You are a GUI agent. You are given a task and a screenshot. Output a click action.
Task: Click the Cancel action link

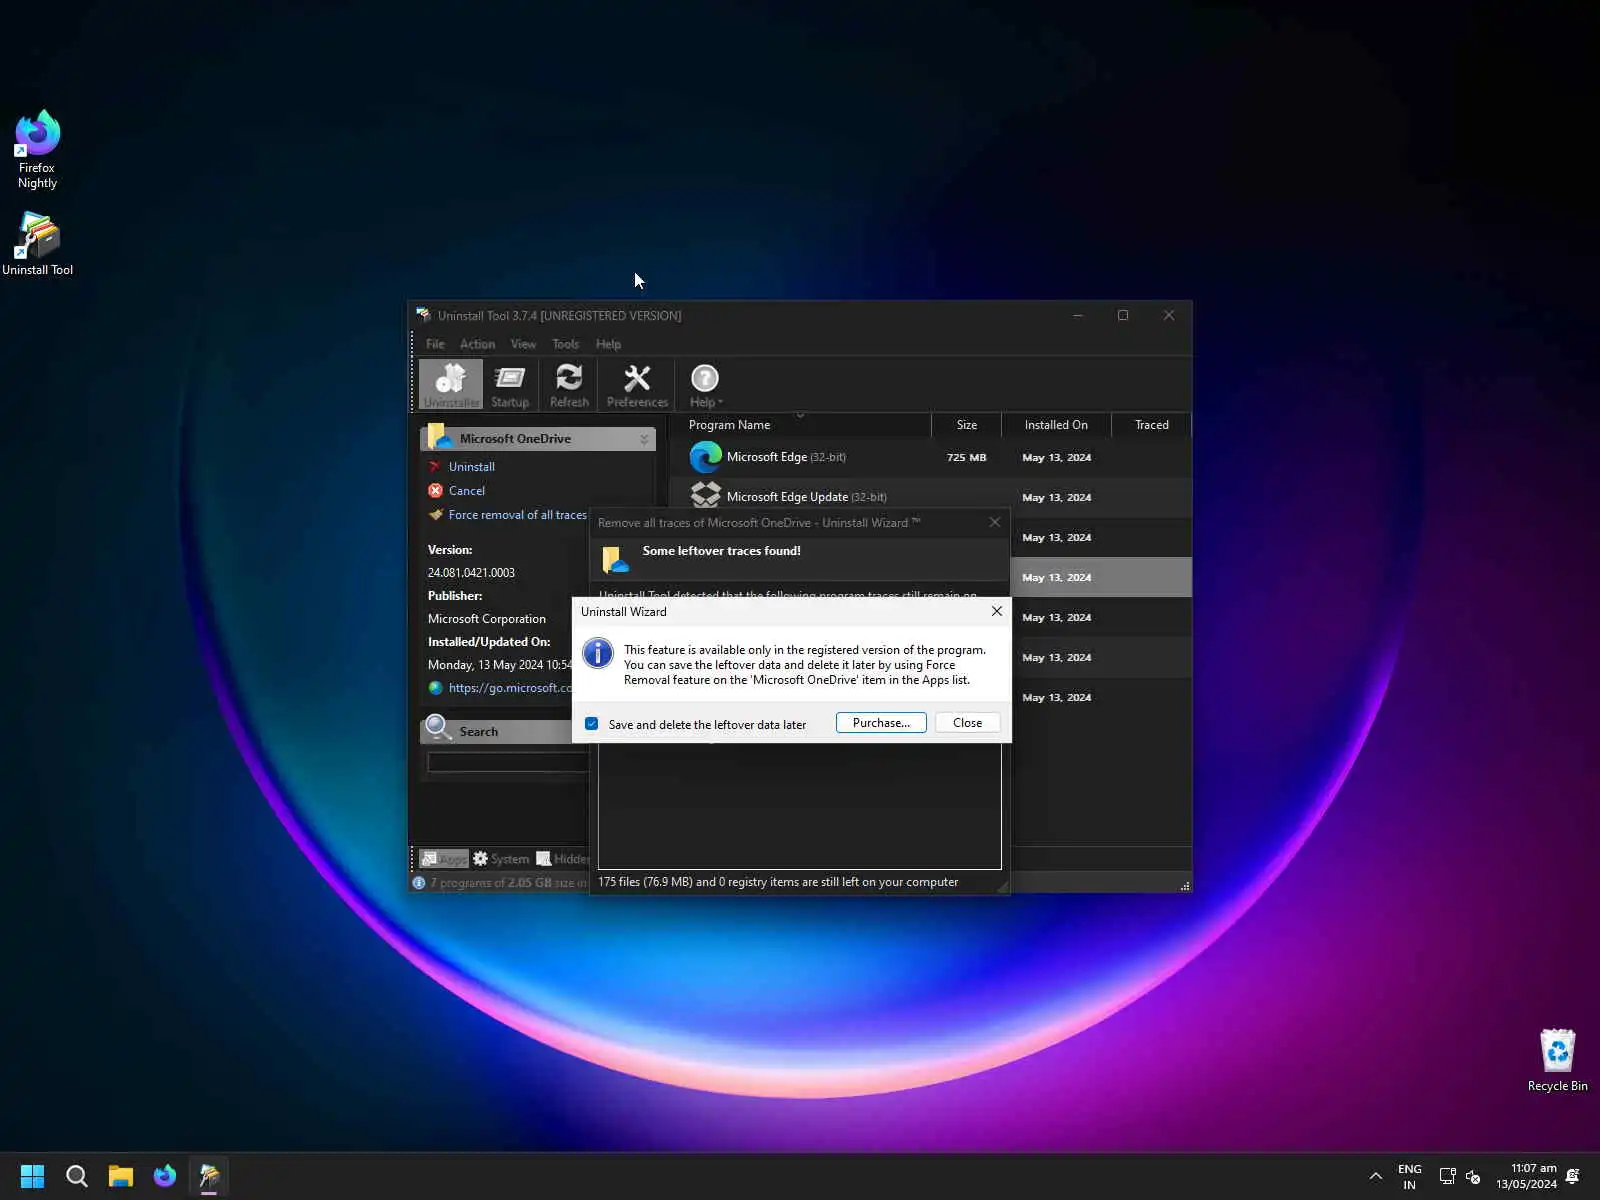466,491
